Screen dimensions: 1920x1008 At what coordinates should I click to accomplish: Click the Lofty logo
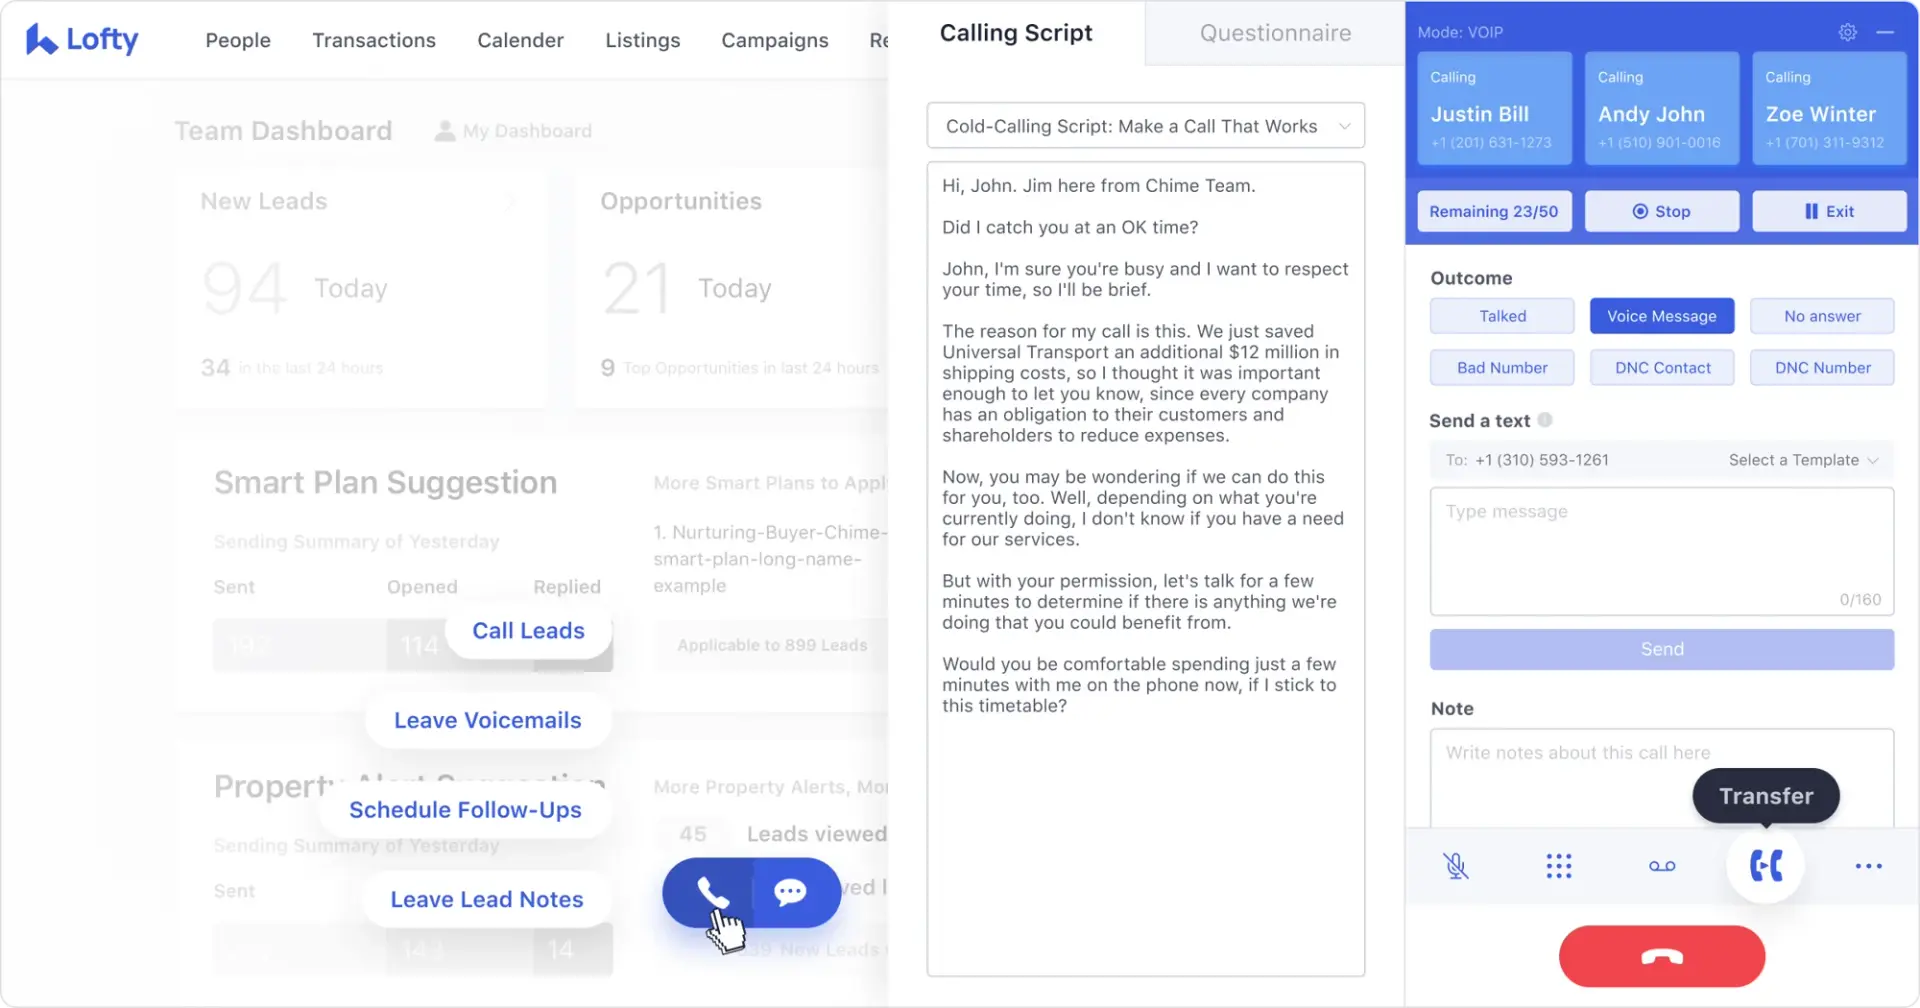82,39
